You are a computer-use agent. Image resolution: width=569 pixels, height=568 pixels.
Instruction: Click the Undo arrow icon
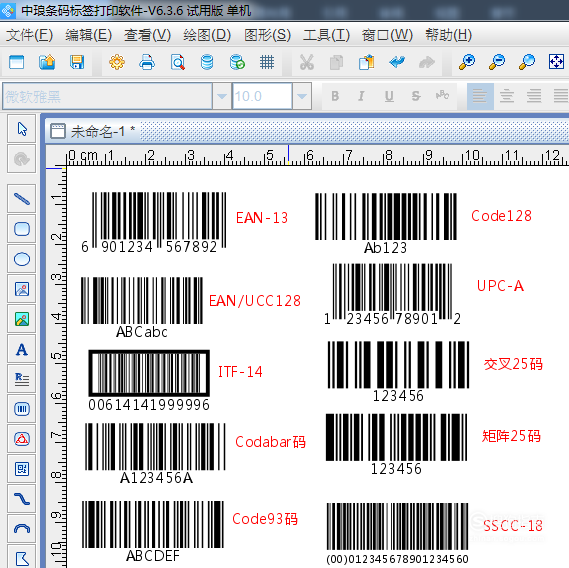397,62
